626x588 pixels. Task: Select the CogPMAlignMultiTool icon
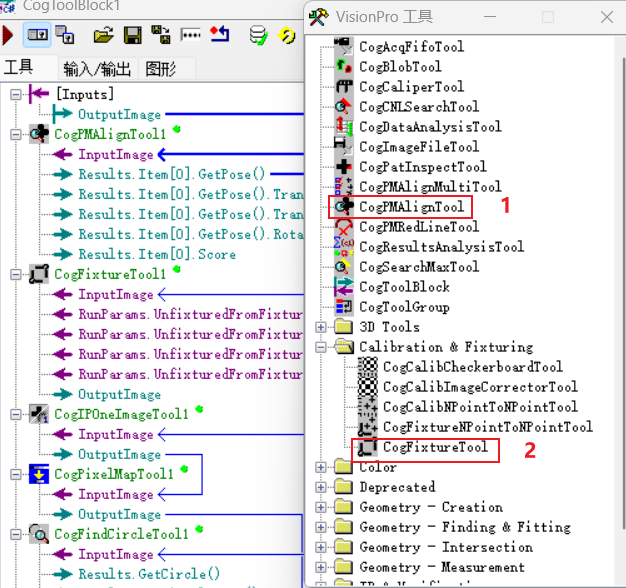click(343, 186)
